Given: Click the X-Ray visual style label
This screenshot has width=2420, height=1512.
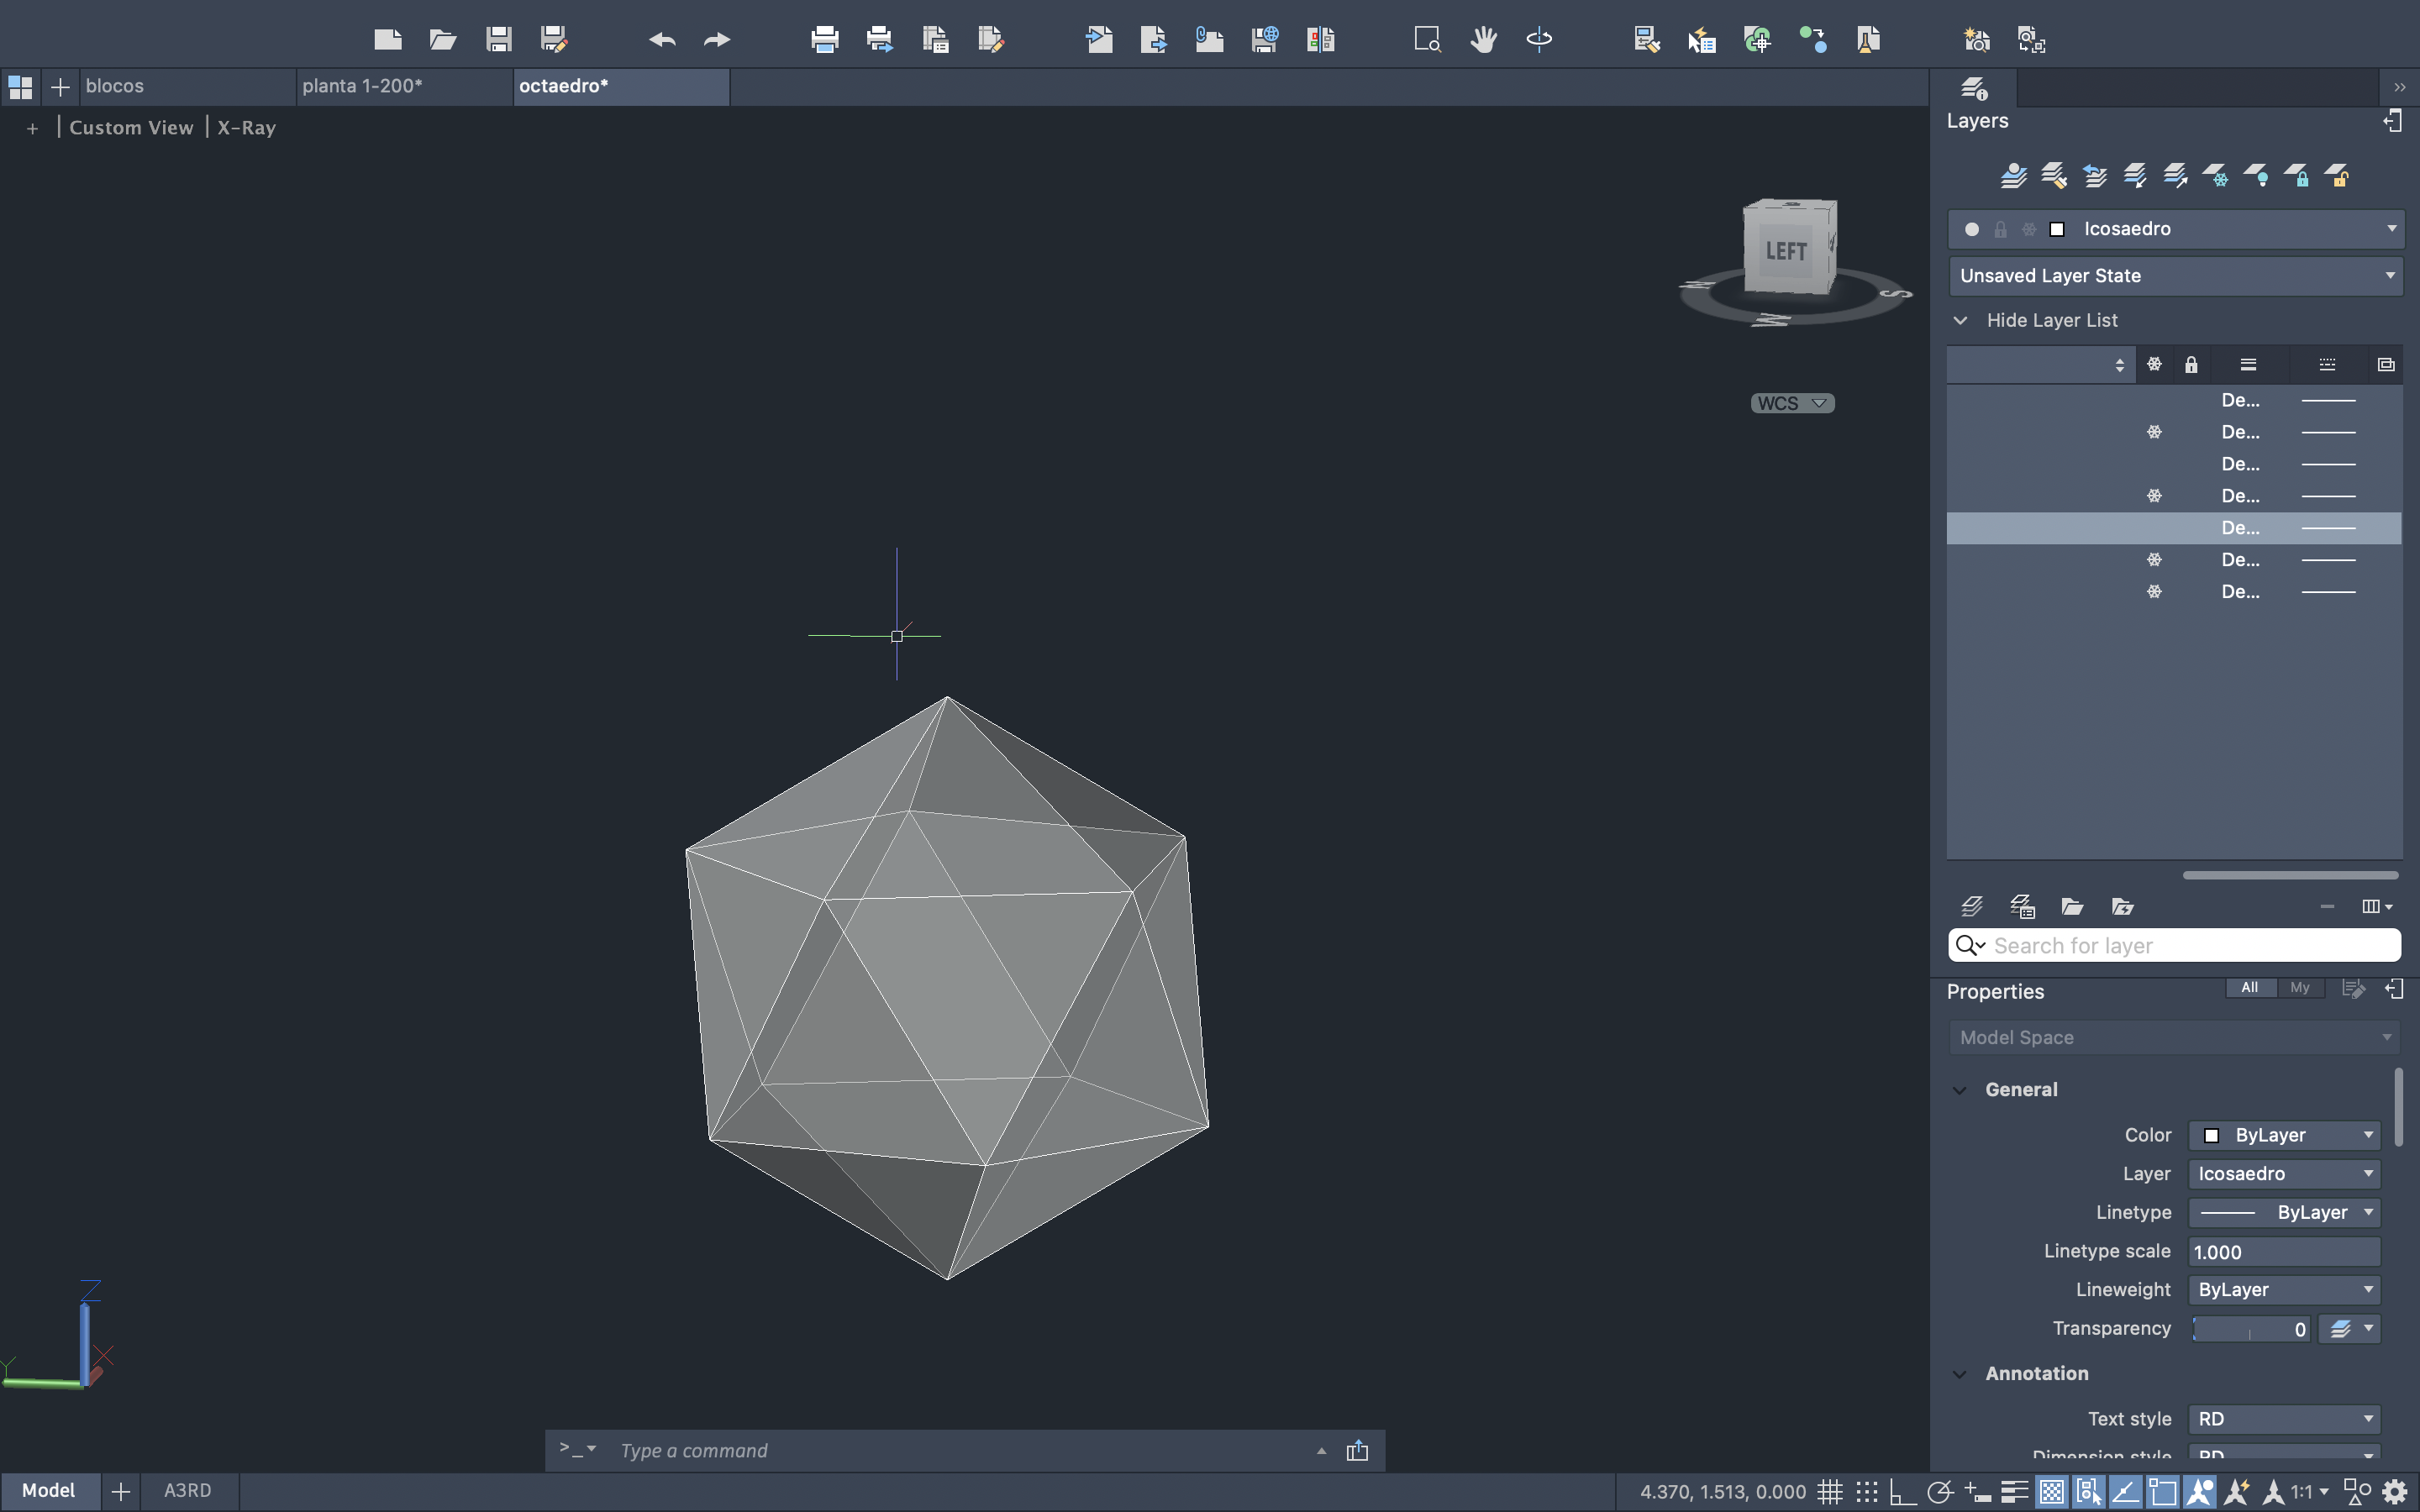Looking at the screenshot, I should (x=246, y=127).
